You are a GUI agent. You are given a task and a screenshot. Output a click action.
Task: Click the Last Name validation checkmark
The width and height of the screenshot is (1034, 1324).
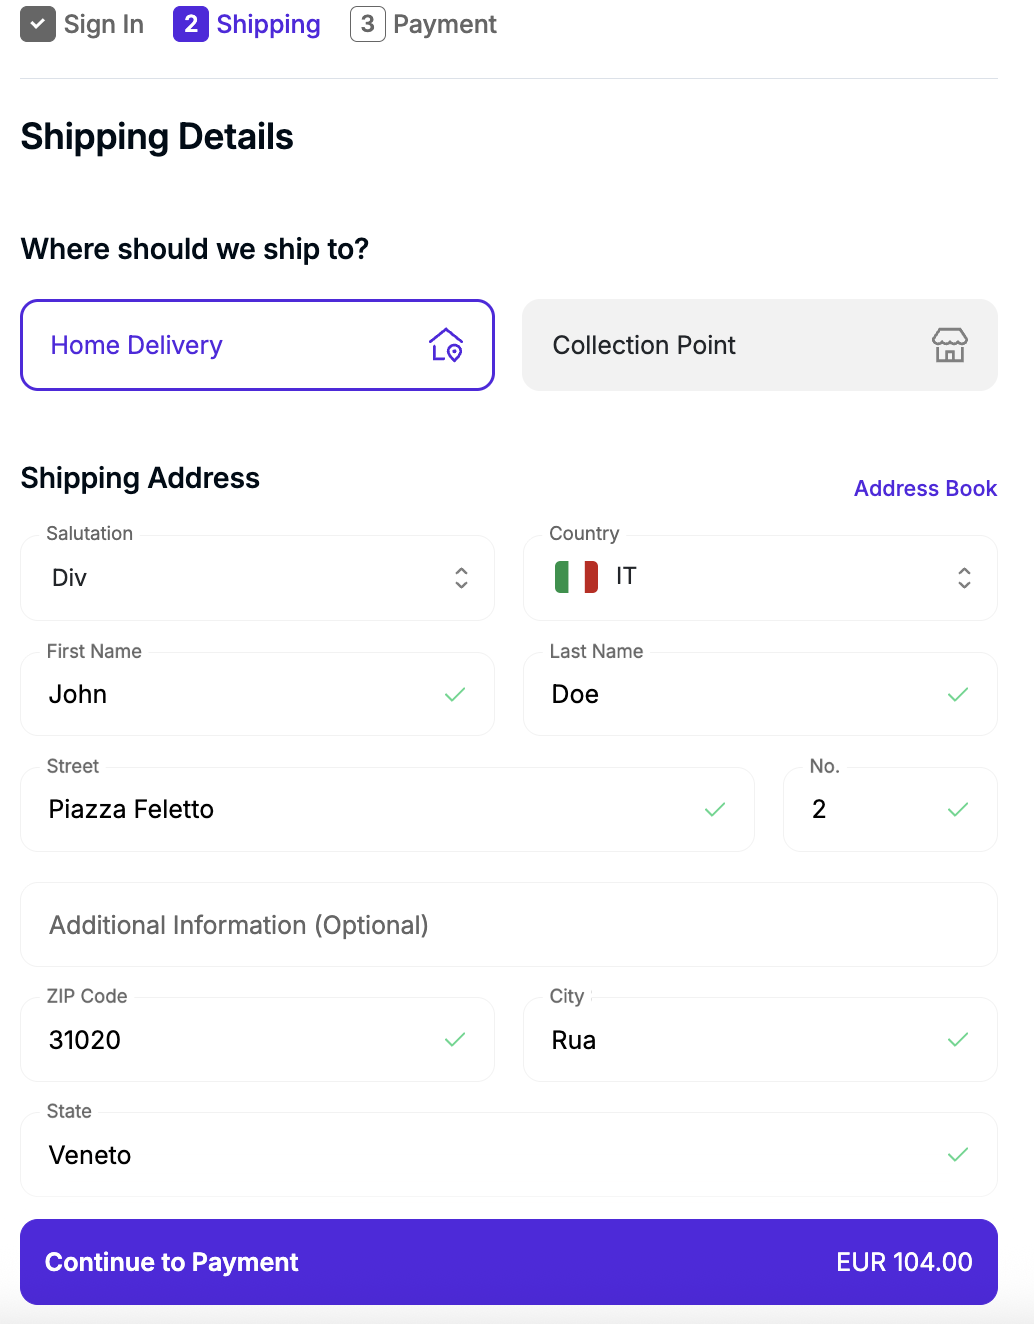(957, 694)
